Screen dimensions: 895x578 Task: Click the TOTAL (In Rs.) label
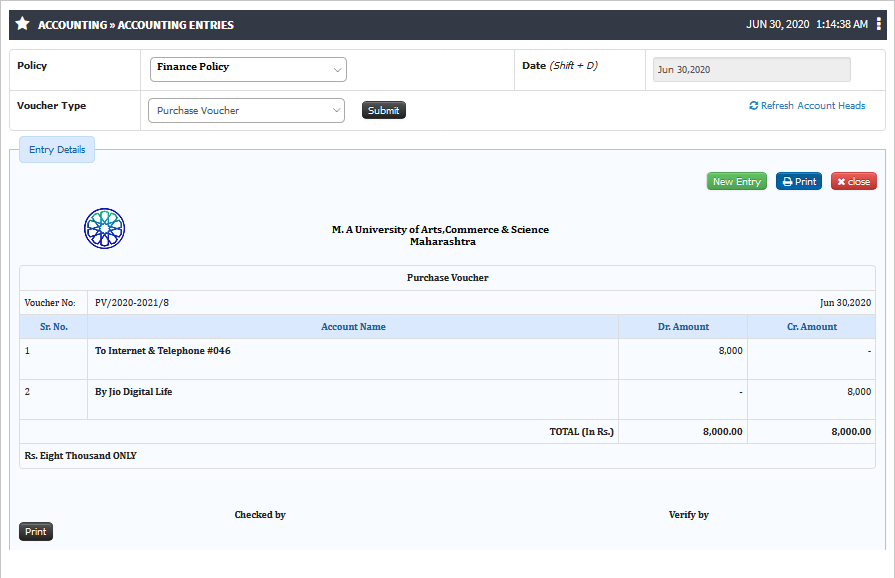coord(582,432)
